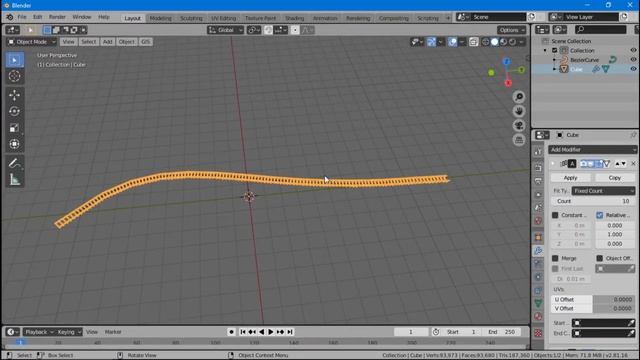Screen dimensions: 640x360
Task: Jump to the end frame button
Action: point(290,332)
